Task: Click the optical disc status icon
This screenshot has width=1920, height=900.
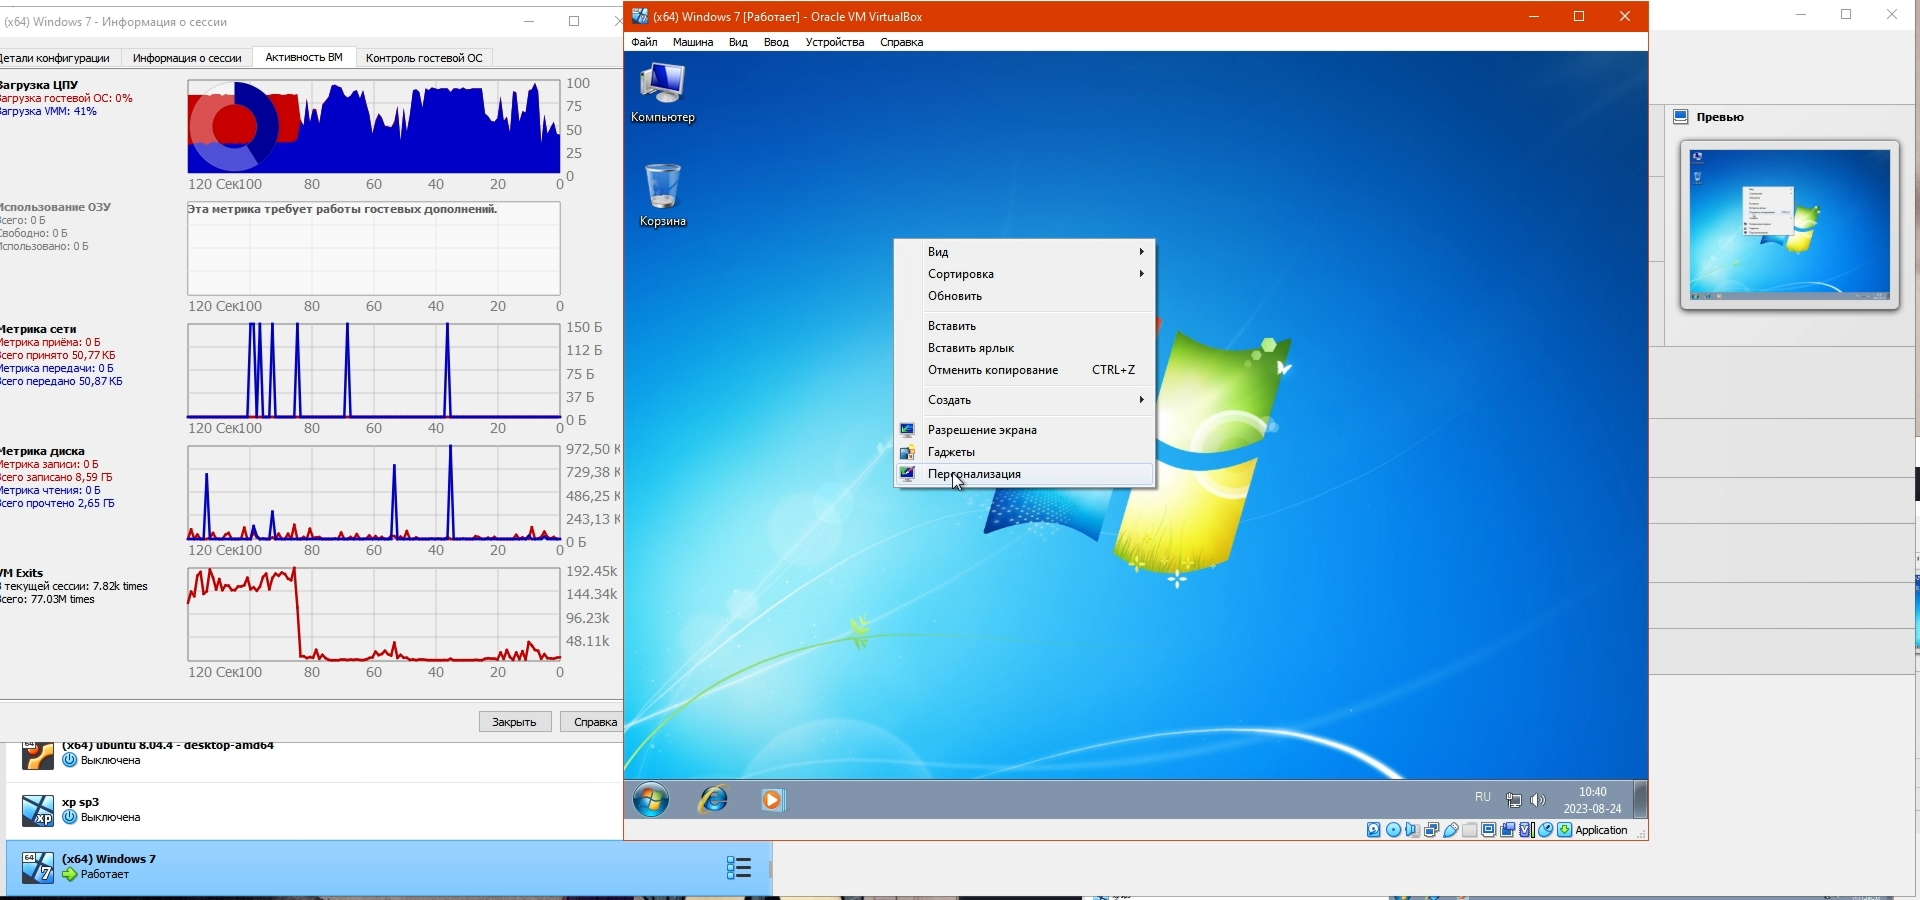Action: 1393,830
